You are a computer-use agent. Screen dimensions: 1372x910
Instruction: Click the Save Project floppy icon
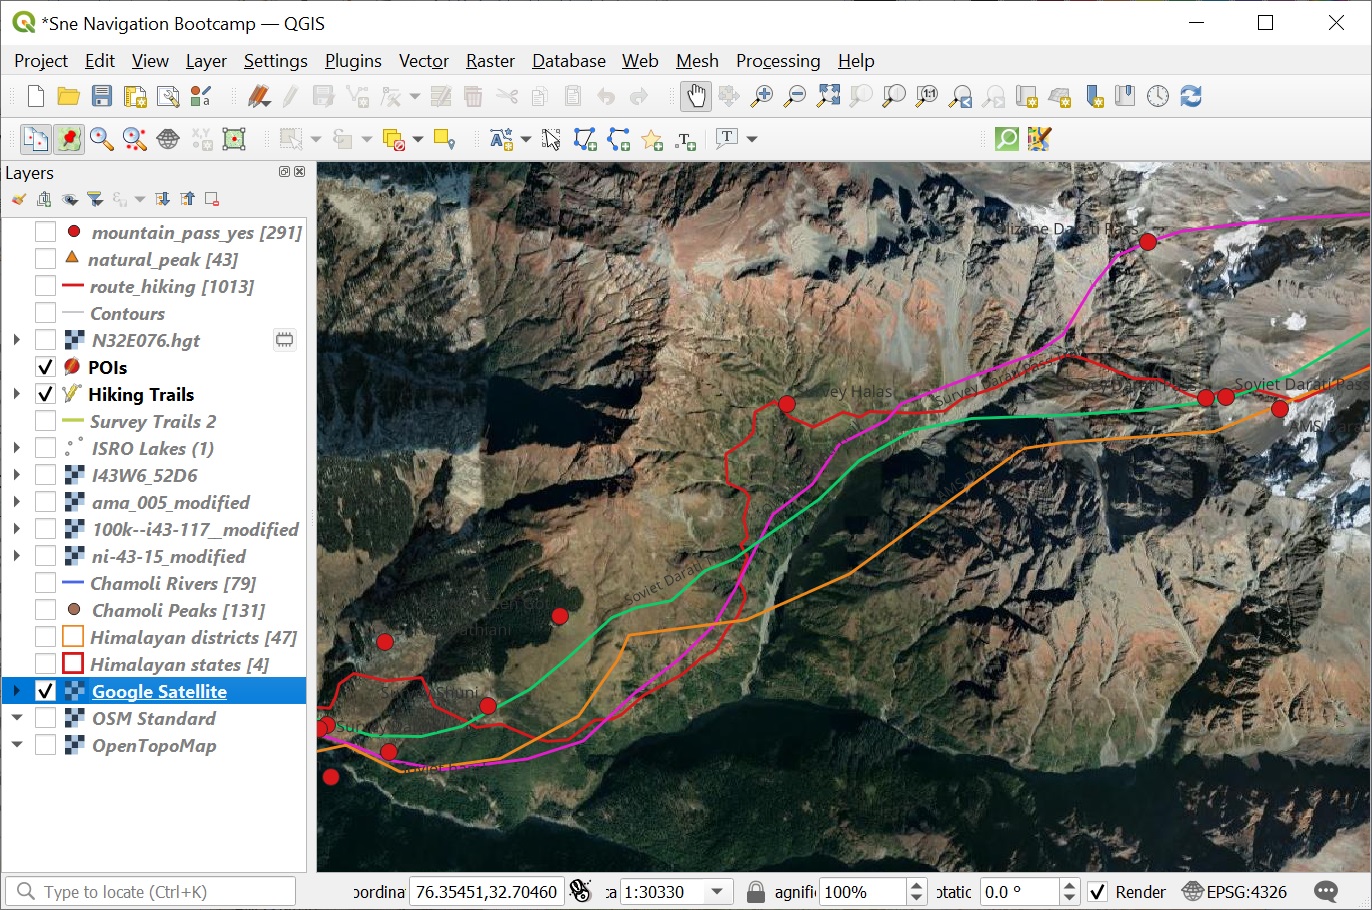(x=102, y=96)
